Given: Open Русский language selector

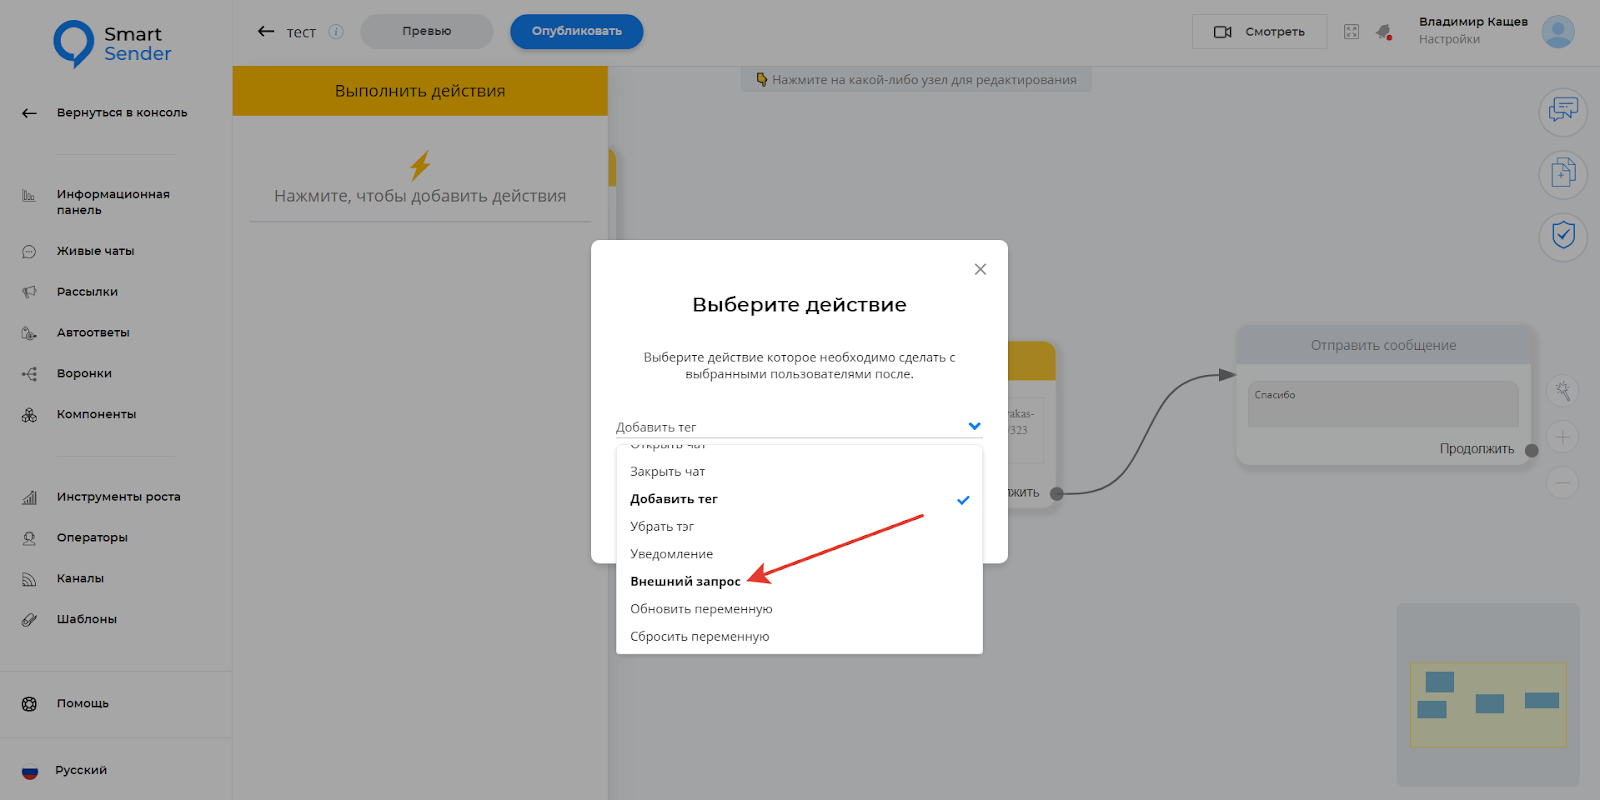Looking at the screenshot, I should [x=80, y=770].
